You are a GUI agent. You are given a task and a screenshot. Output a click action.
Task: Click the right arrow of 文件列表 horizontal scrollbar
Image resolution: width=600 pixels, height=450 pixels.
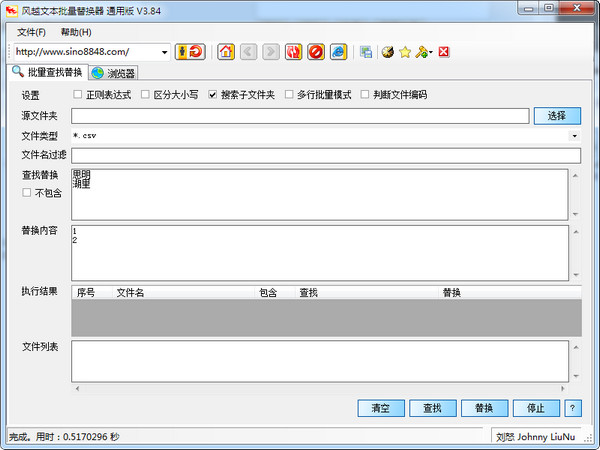[562, 389]
